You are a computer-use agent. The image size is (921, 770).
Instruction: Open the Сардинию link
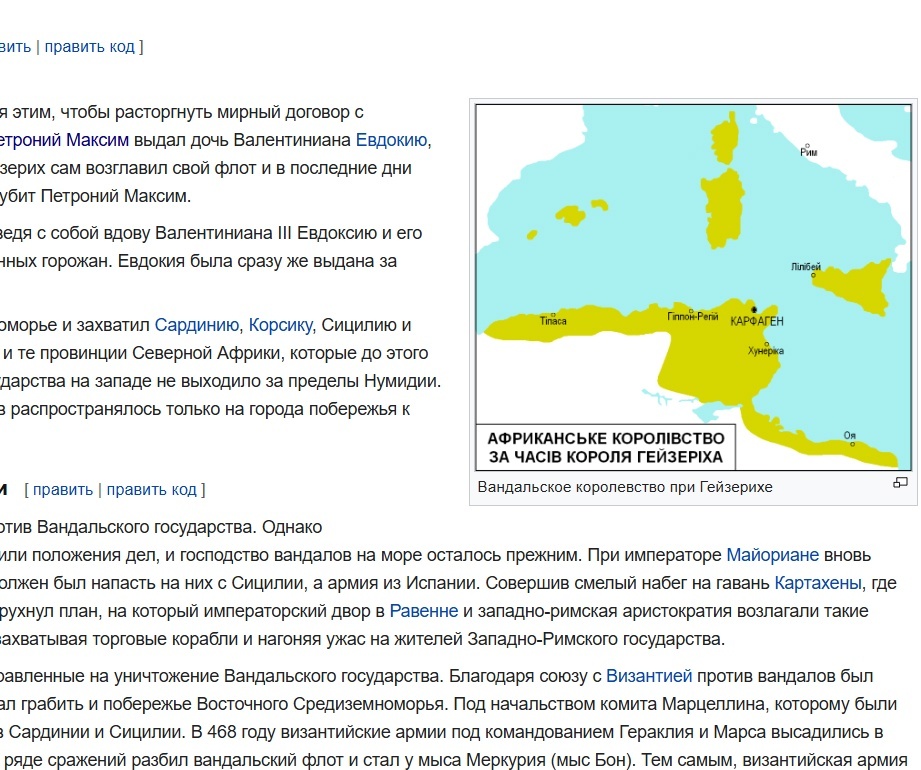pos(197,325)
